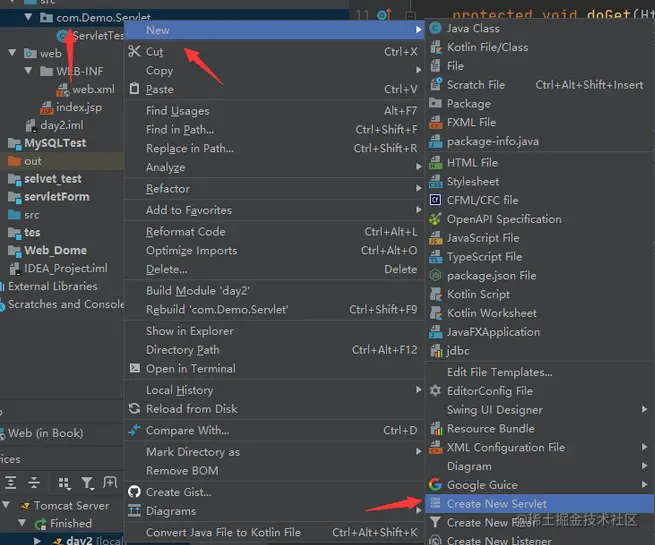655x545 pixels.
Task: Select Show in Explorer entry
Action: click(274, 331)
